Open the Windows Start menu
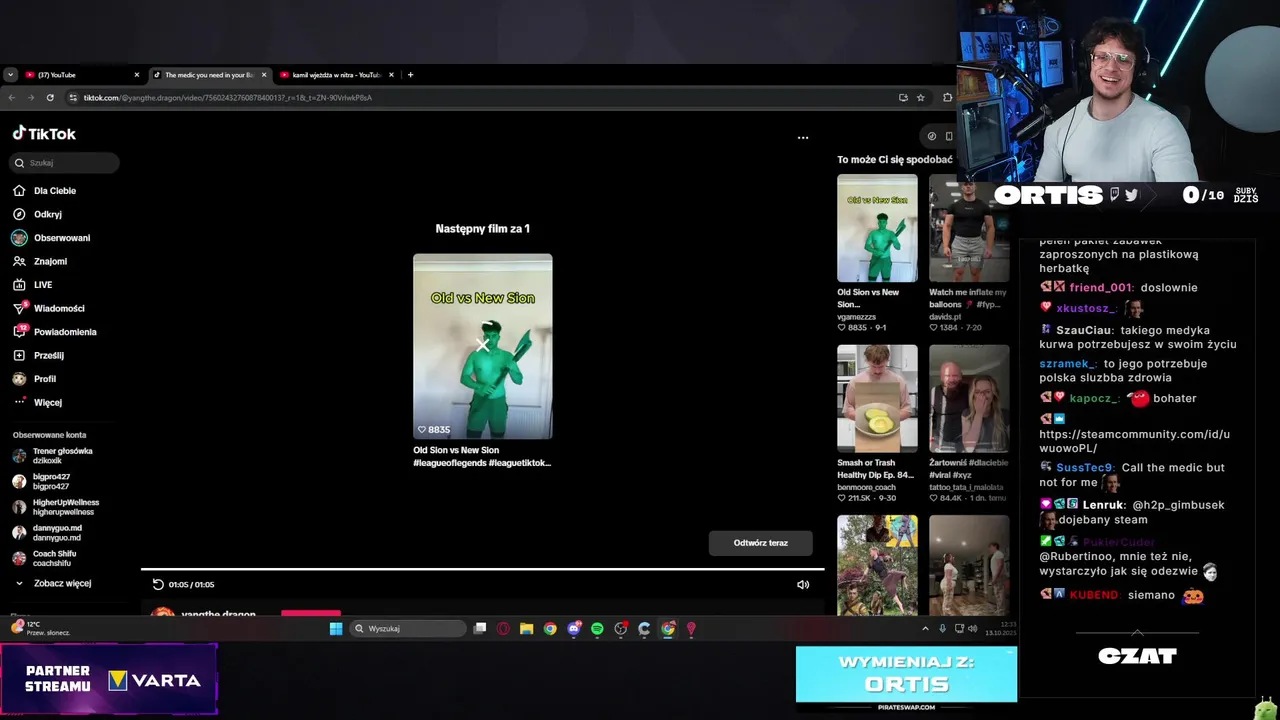 (x=336, y=629)
